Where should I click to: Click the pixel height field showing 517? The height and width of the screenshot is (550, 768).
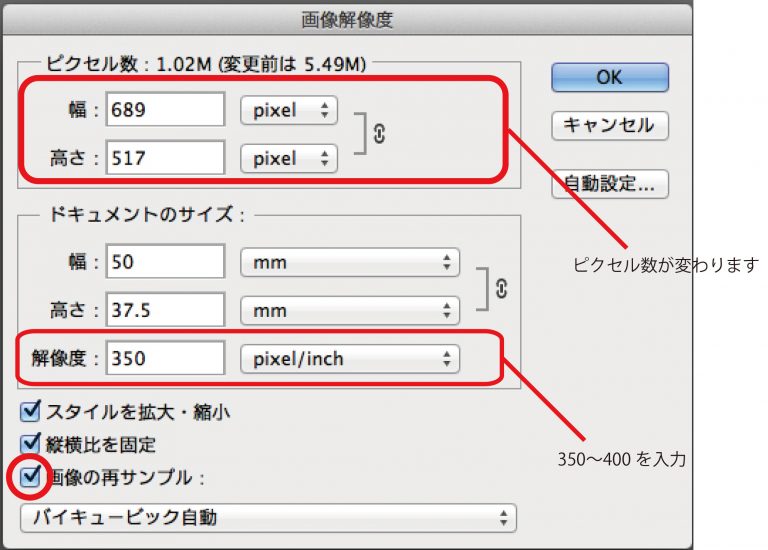click(165, 158)
